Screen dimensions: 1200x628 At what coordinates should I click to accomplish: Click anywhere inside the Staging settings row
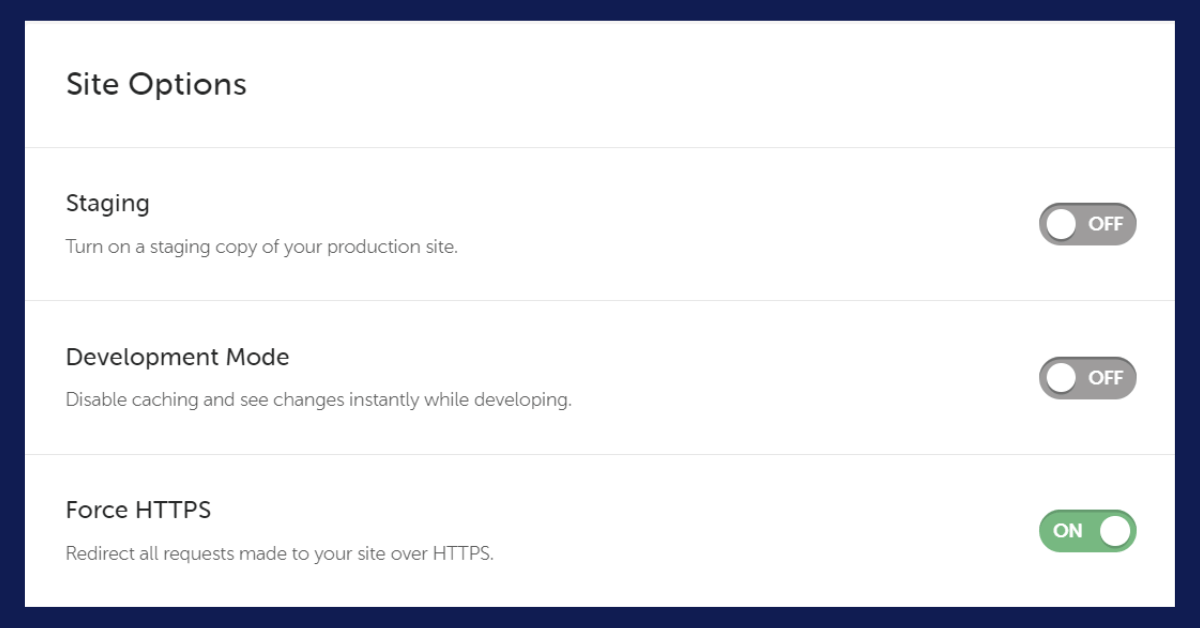pyautogui.click(x=600, y=224)
